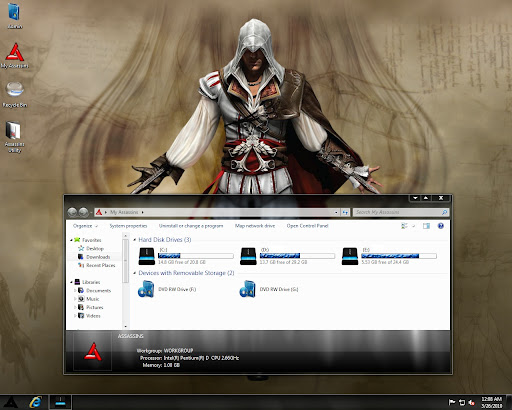
Task: Click Open Control Panel
Action: [x=308, y=226]
